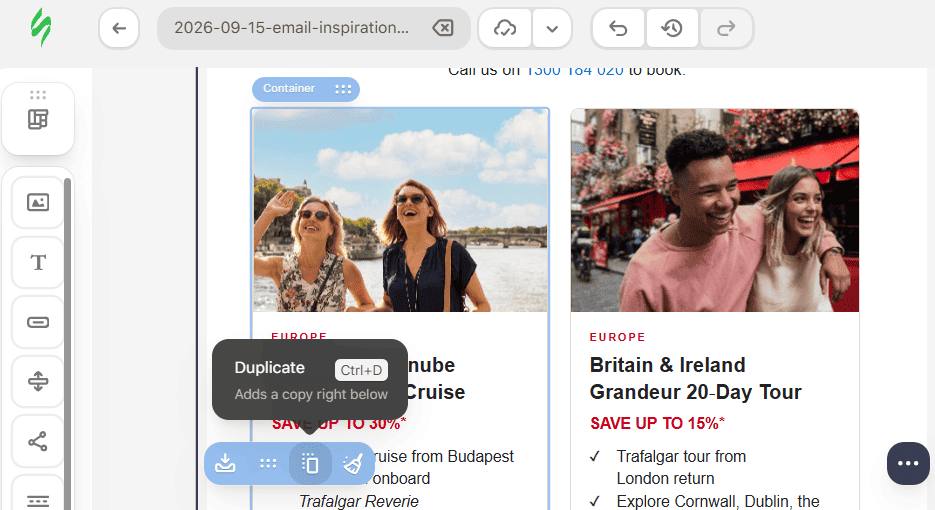Select the couple in Ireland street photo
Screen dimensions: 935x510
click(x=714, y=211)
